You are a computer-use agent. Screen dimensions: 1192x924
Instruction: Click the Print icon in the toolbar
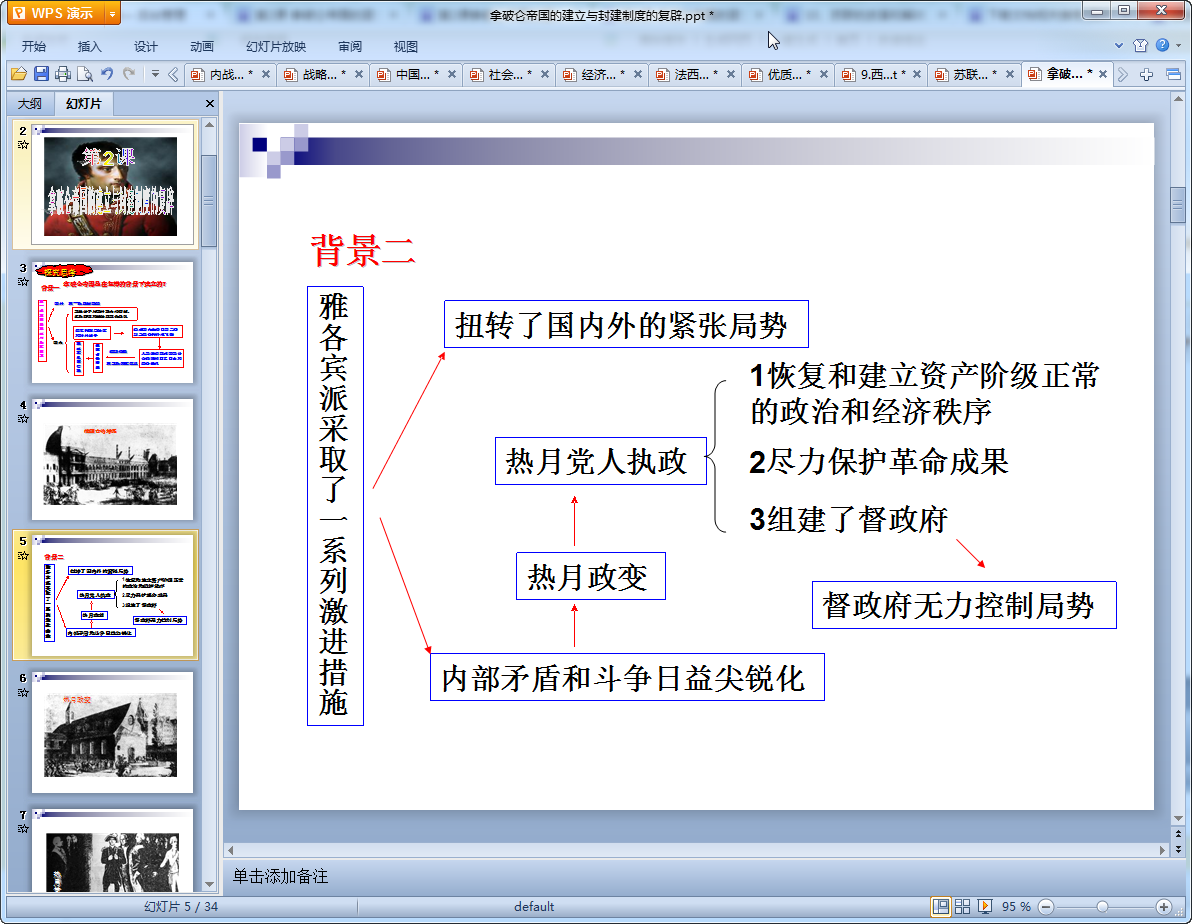(63, 74)
